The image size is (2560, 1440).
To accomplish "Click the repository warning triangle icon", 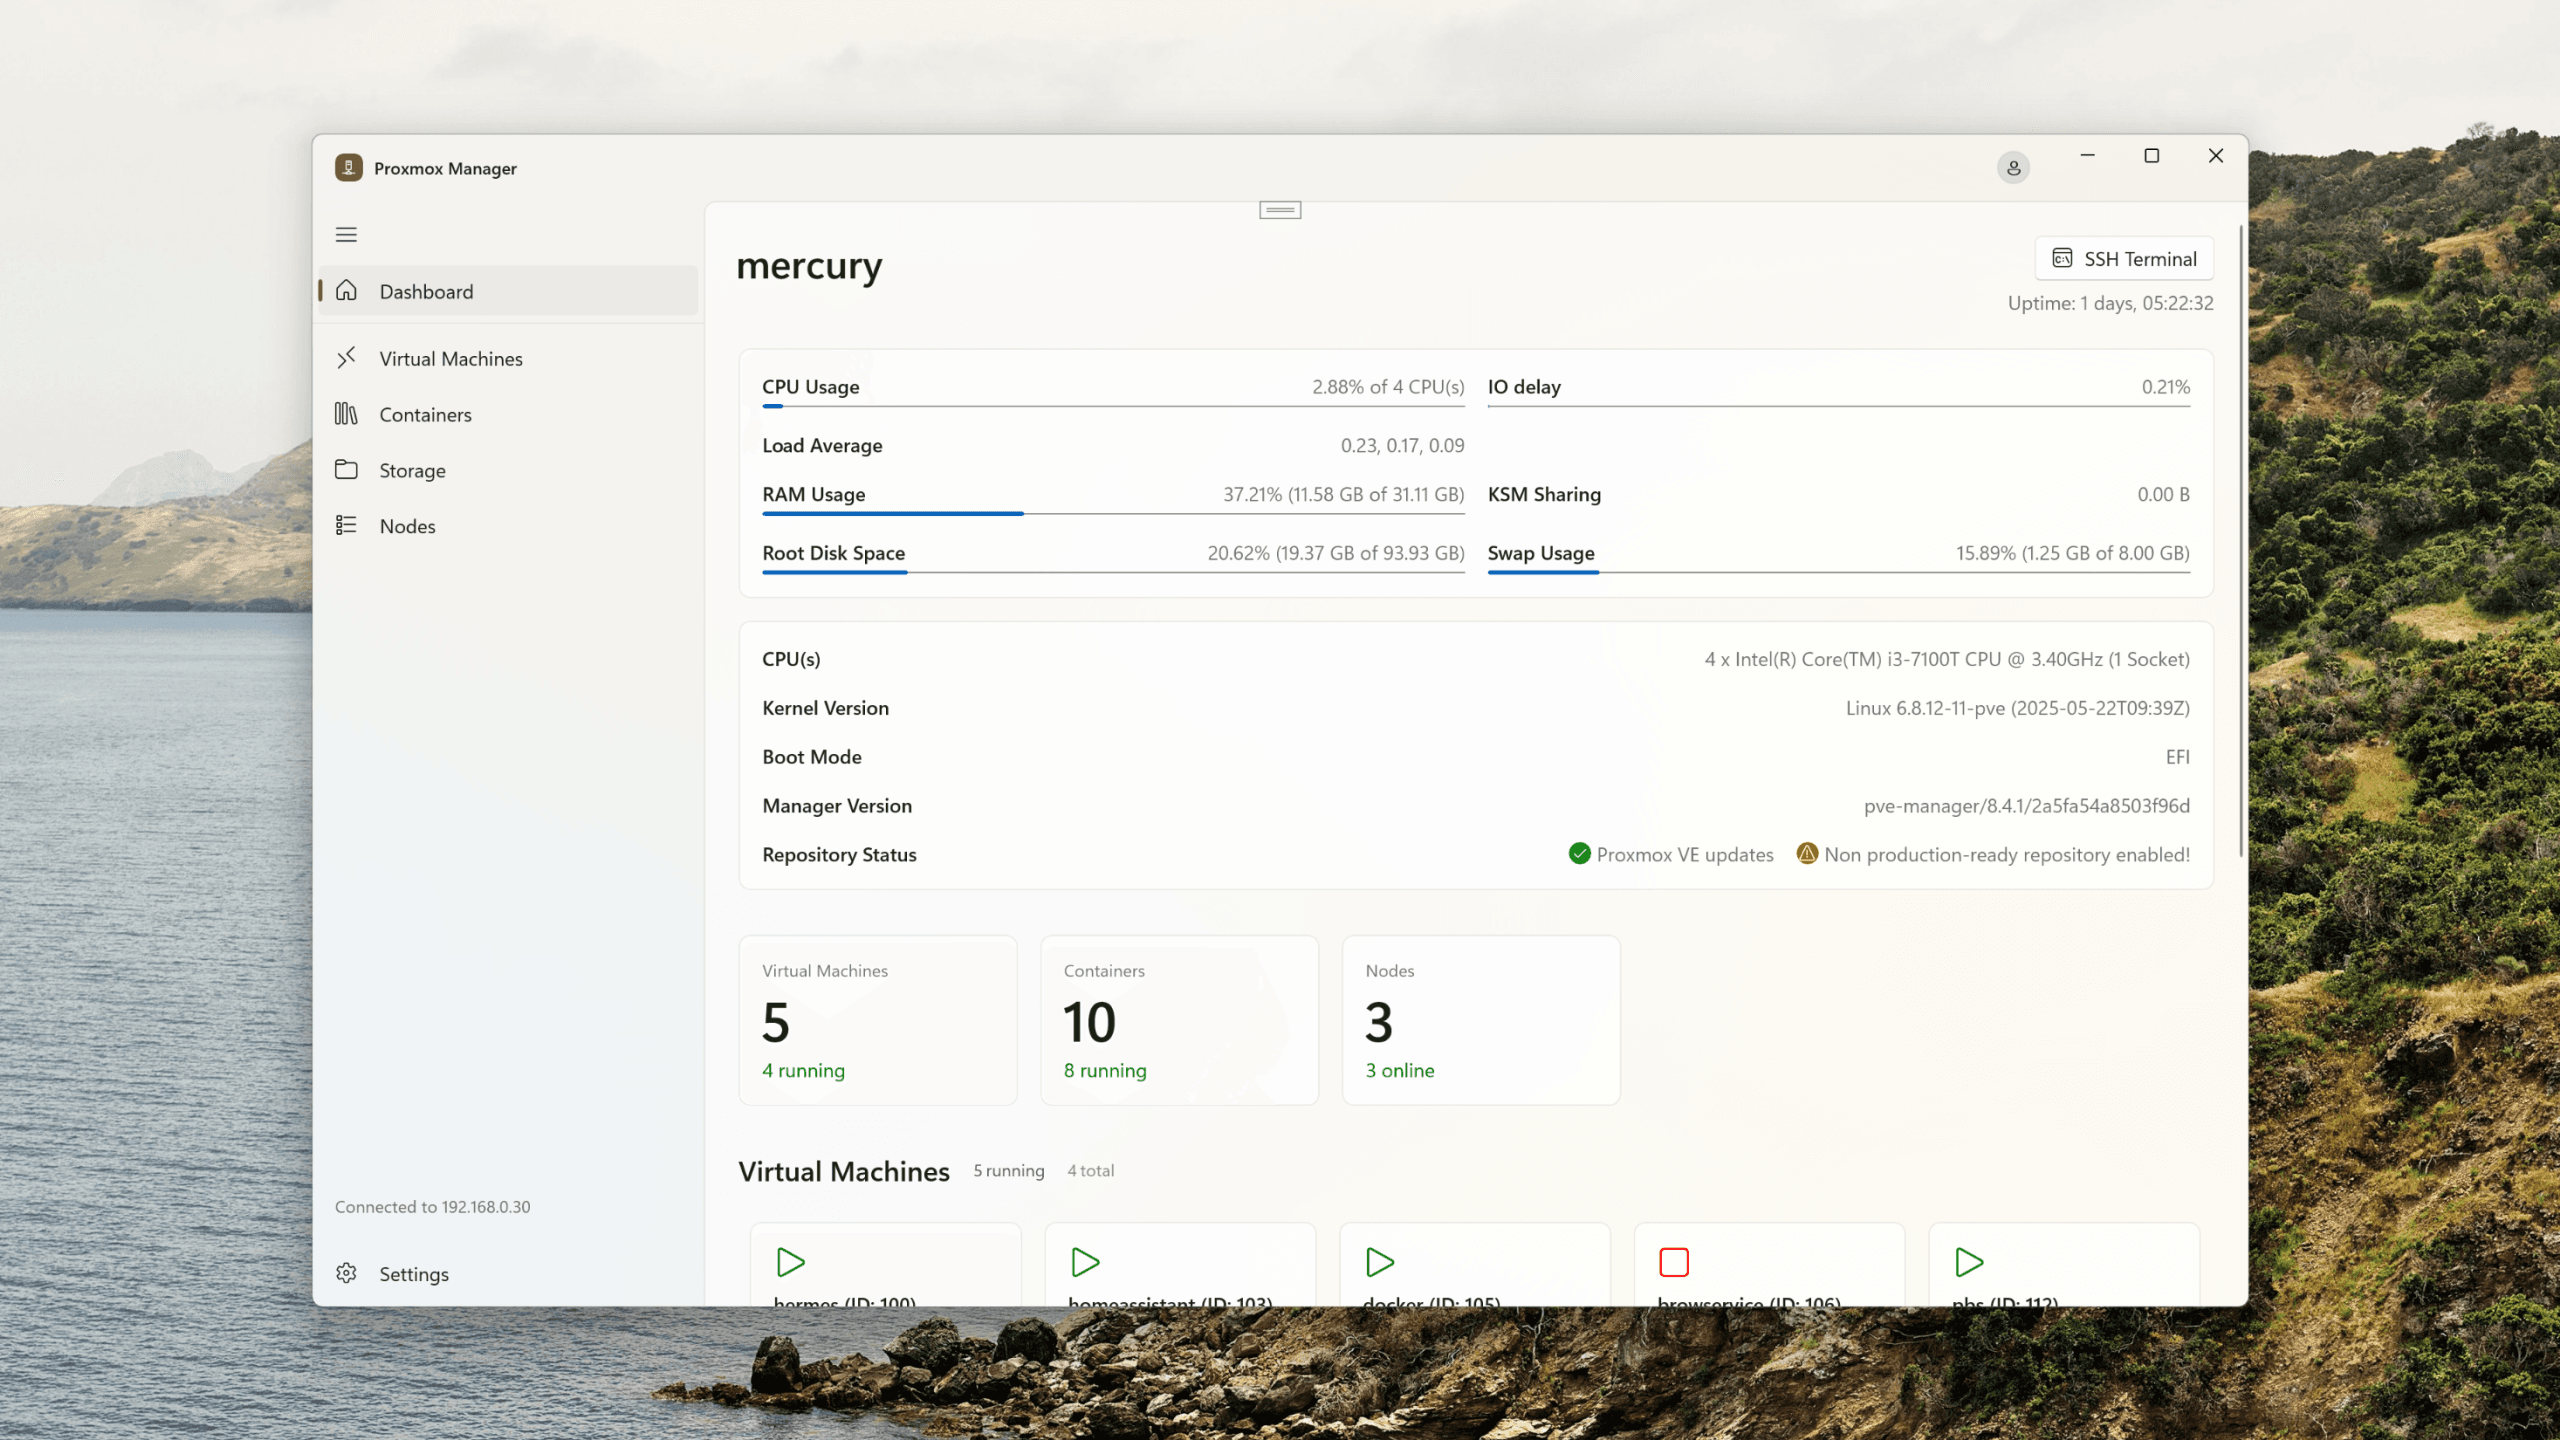I will tap(1806, 853).
